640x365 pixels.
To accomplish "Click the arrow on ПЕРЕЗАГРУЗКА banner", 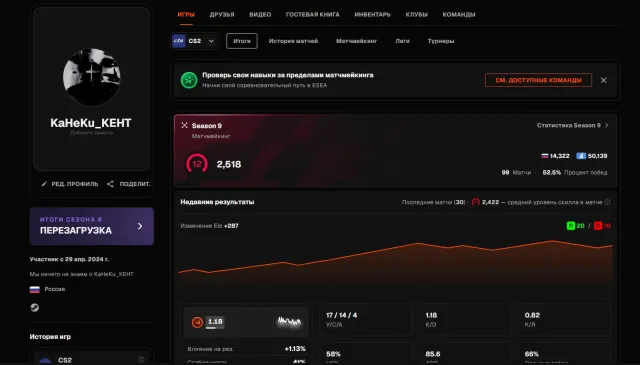I will click(x=140, y=226).
